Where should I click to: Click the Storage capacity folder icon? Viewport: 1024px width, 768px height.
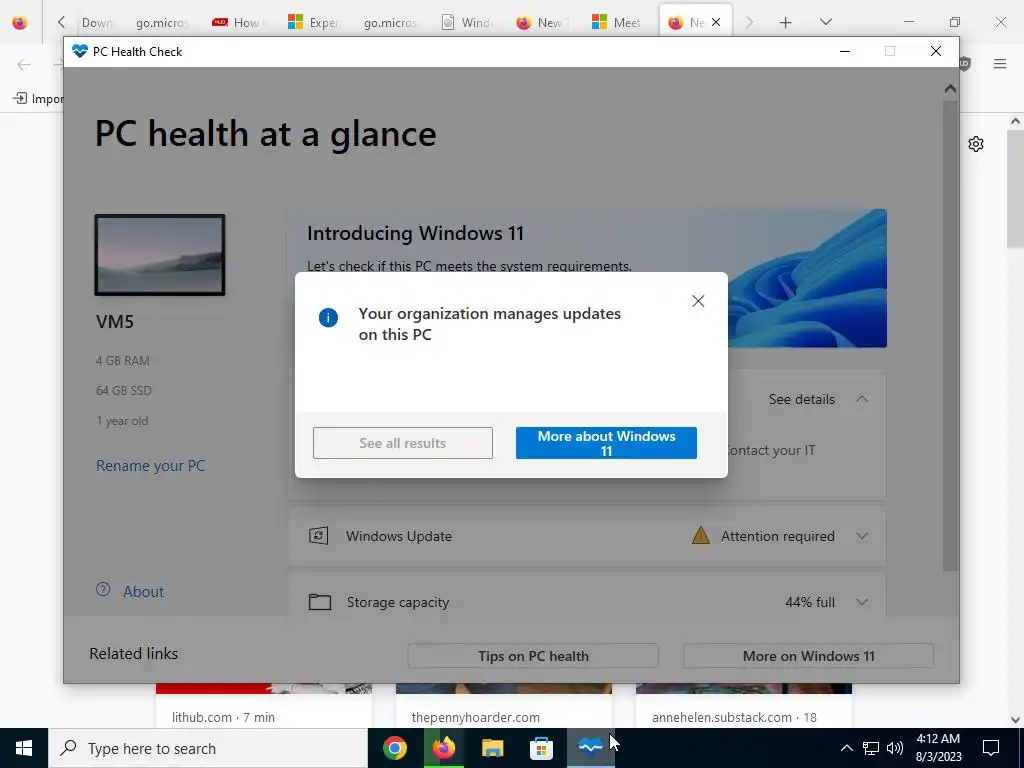pos(319,601)
